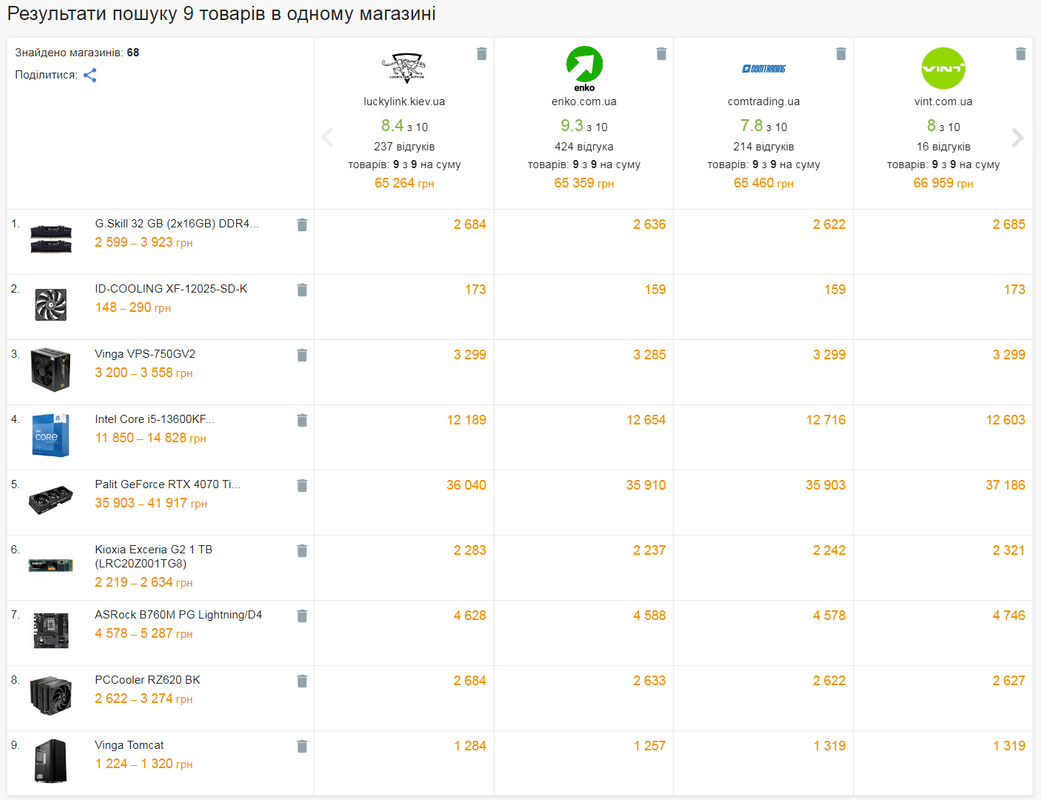Click luckylink price 12 189 for Intel Core
The height and width of the screenshot is (800, 1041).
[x=466, y=420]
